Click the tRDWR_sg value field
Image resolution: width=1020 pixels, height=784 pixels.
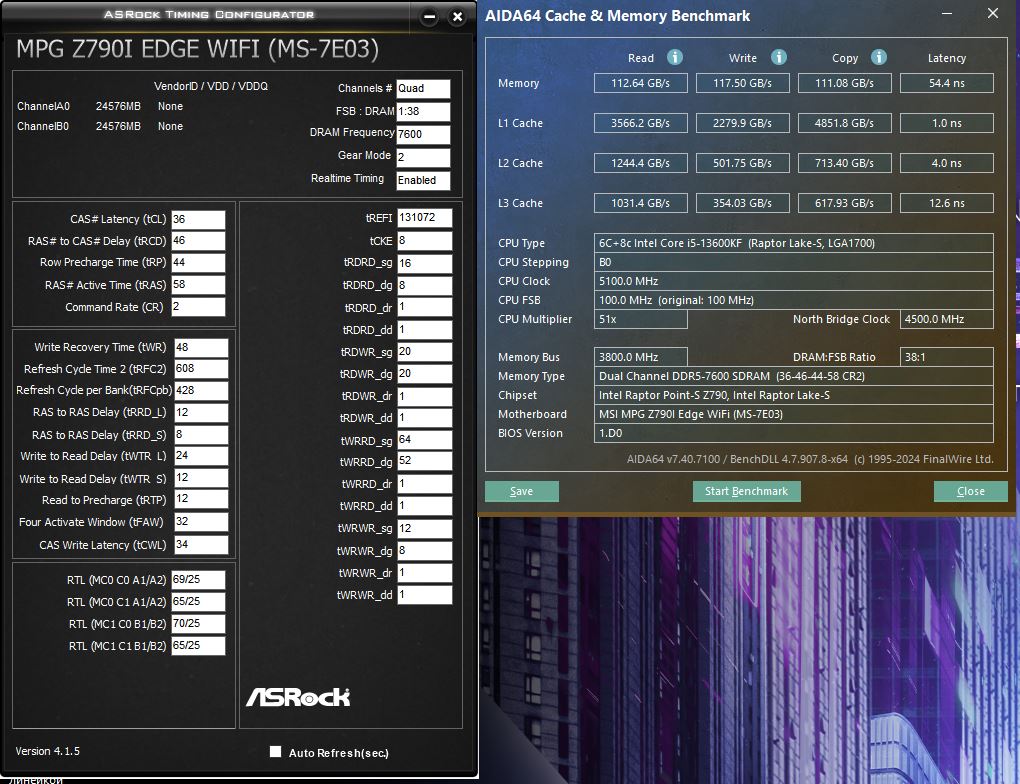pos(425,352)
